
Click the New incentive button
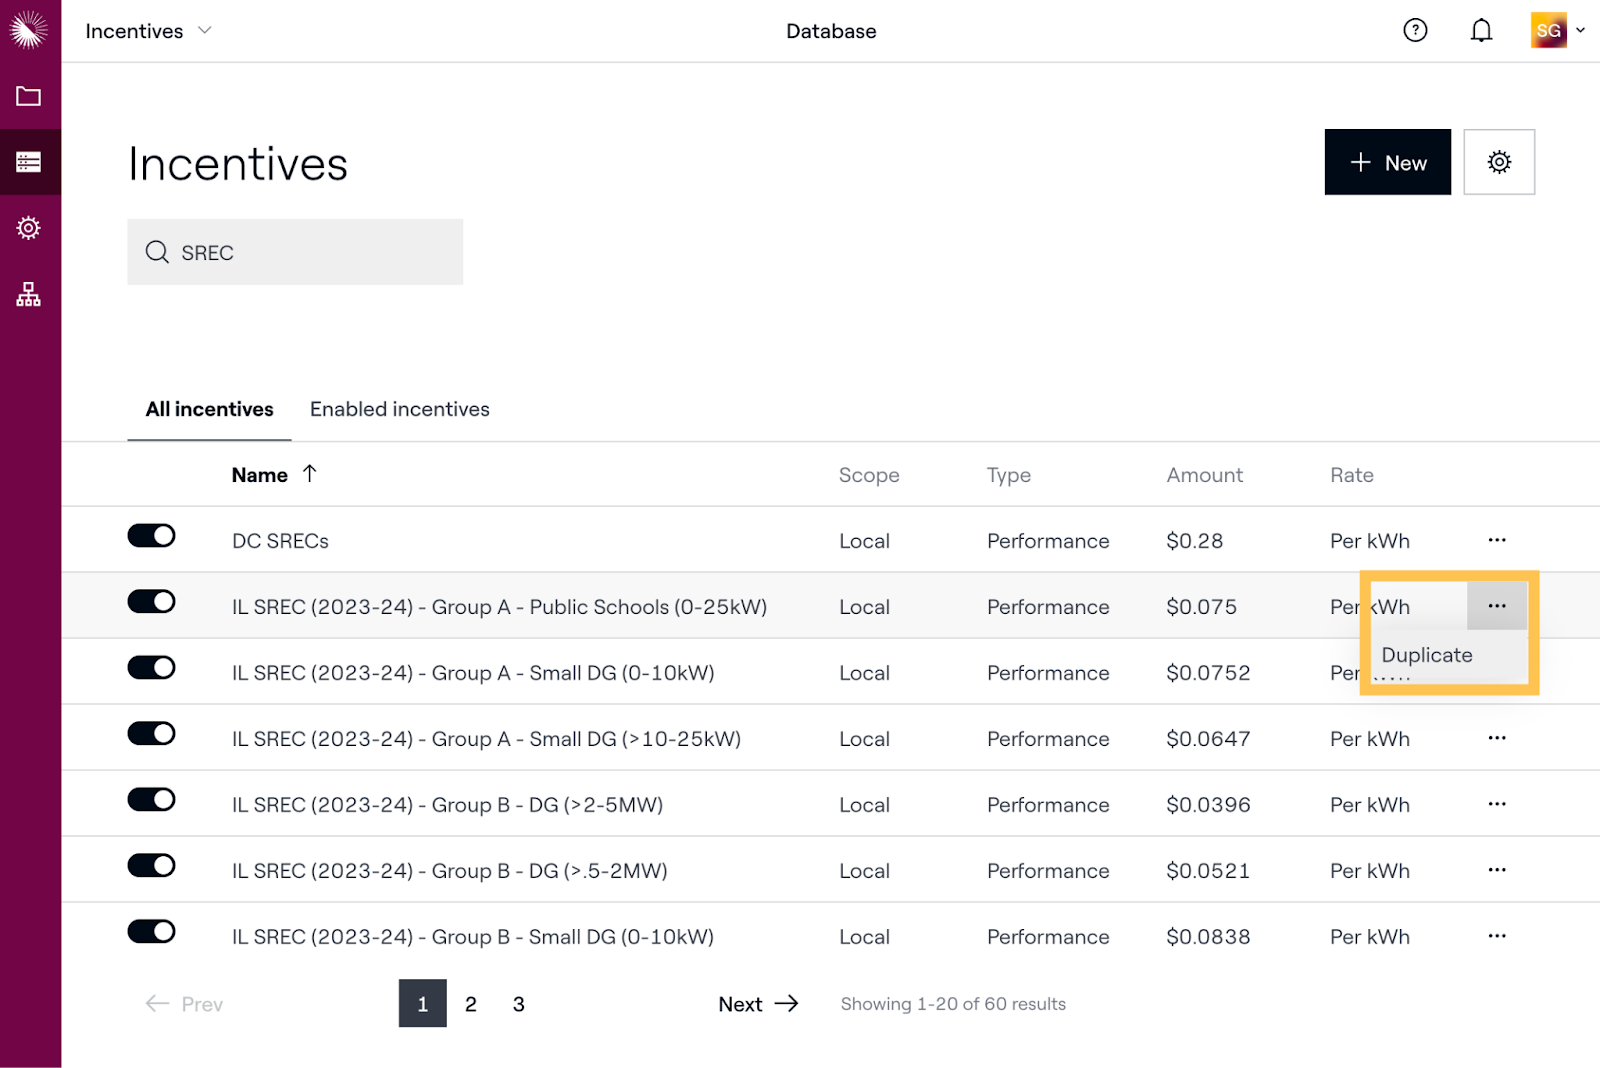click(x=1387, y=162)
